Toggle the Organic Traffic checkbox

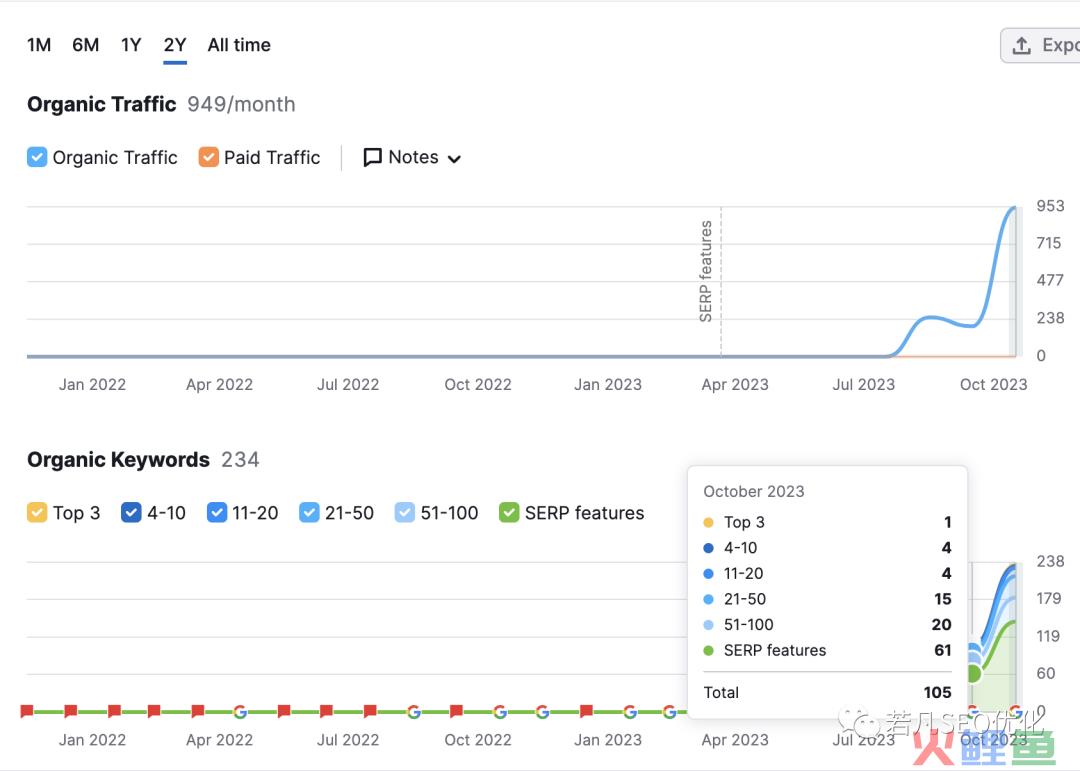[37, 157]
